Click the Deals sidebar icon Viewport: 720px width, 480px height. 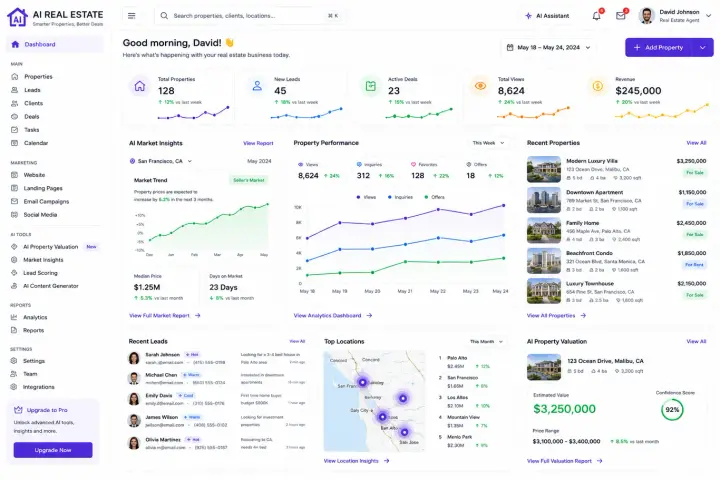click(x=15, y=117)
